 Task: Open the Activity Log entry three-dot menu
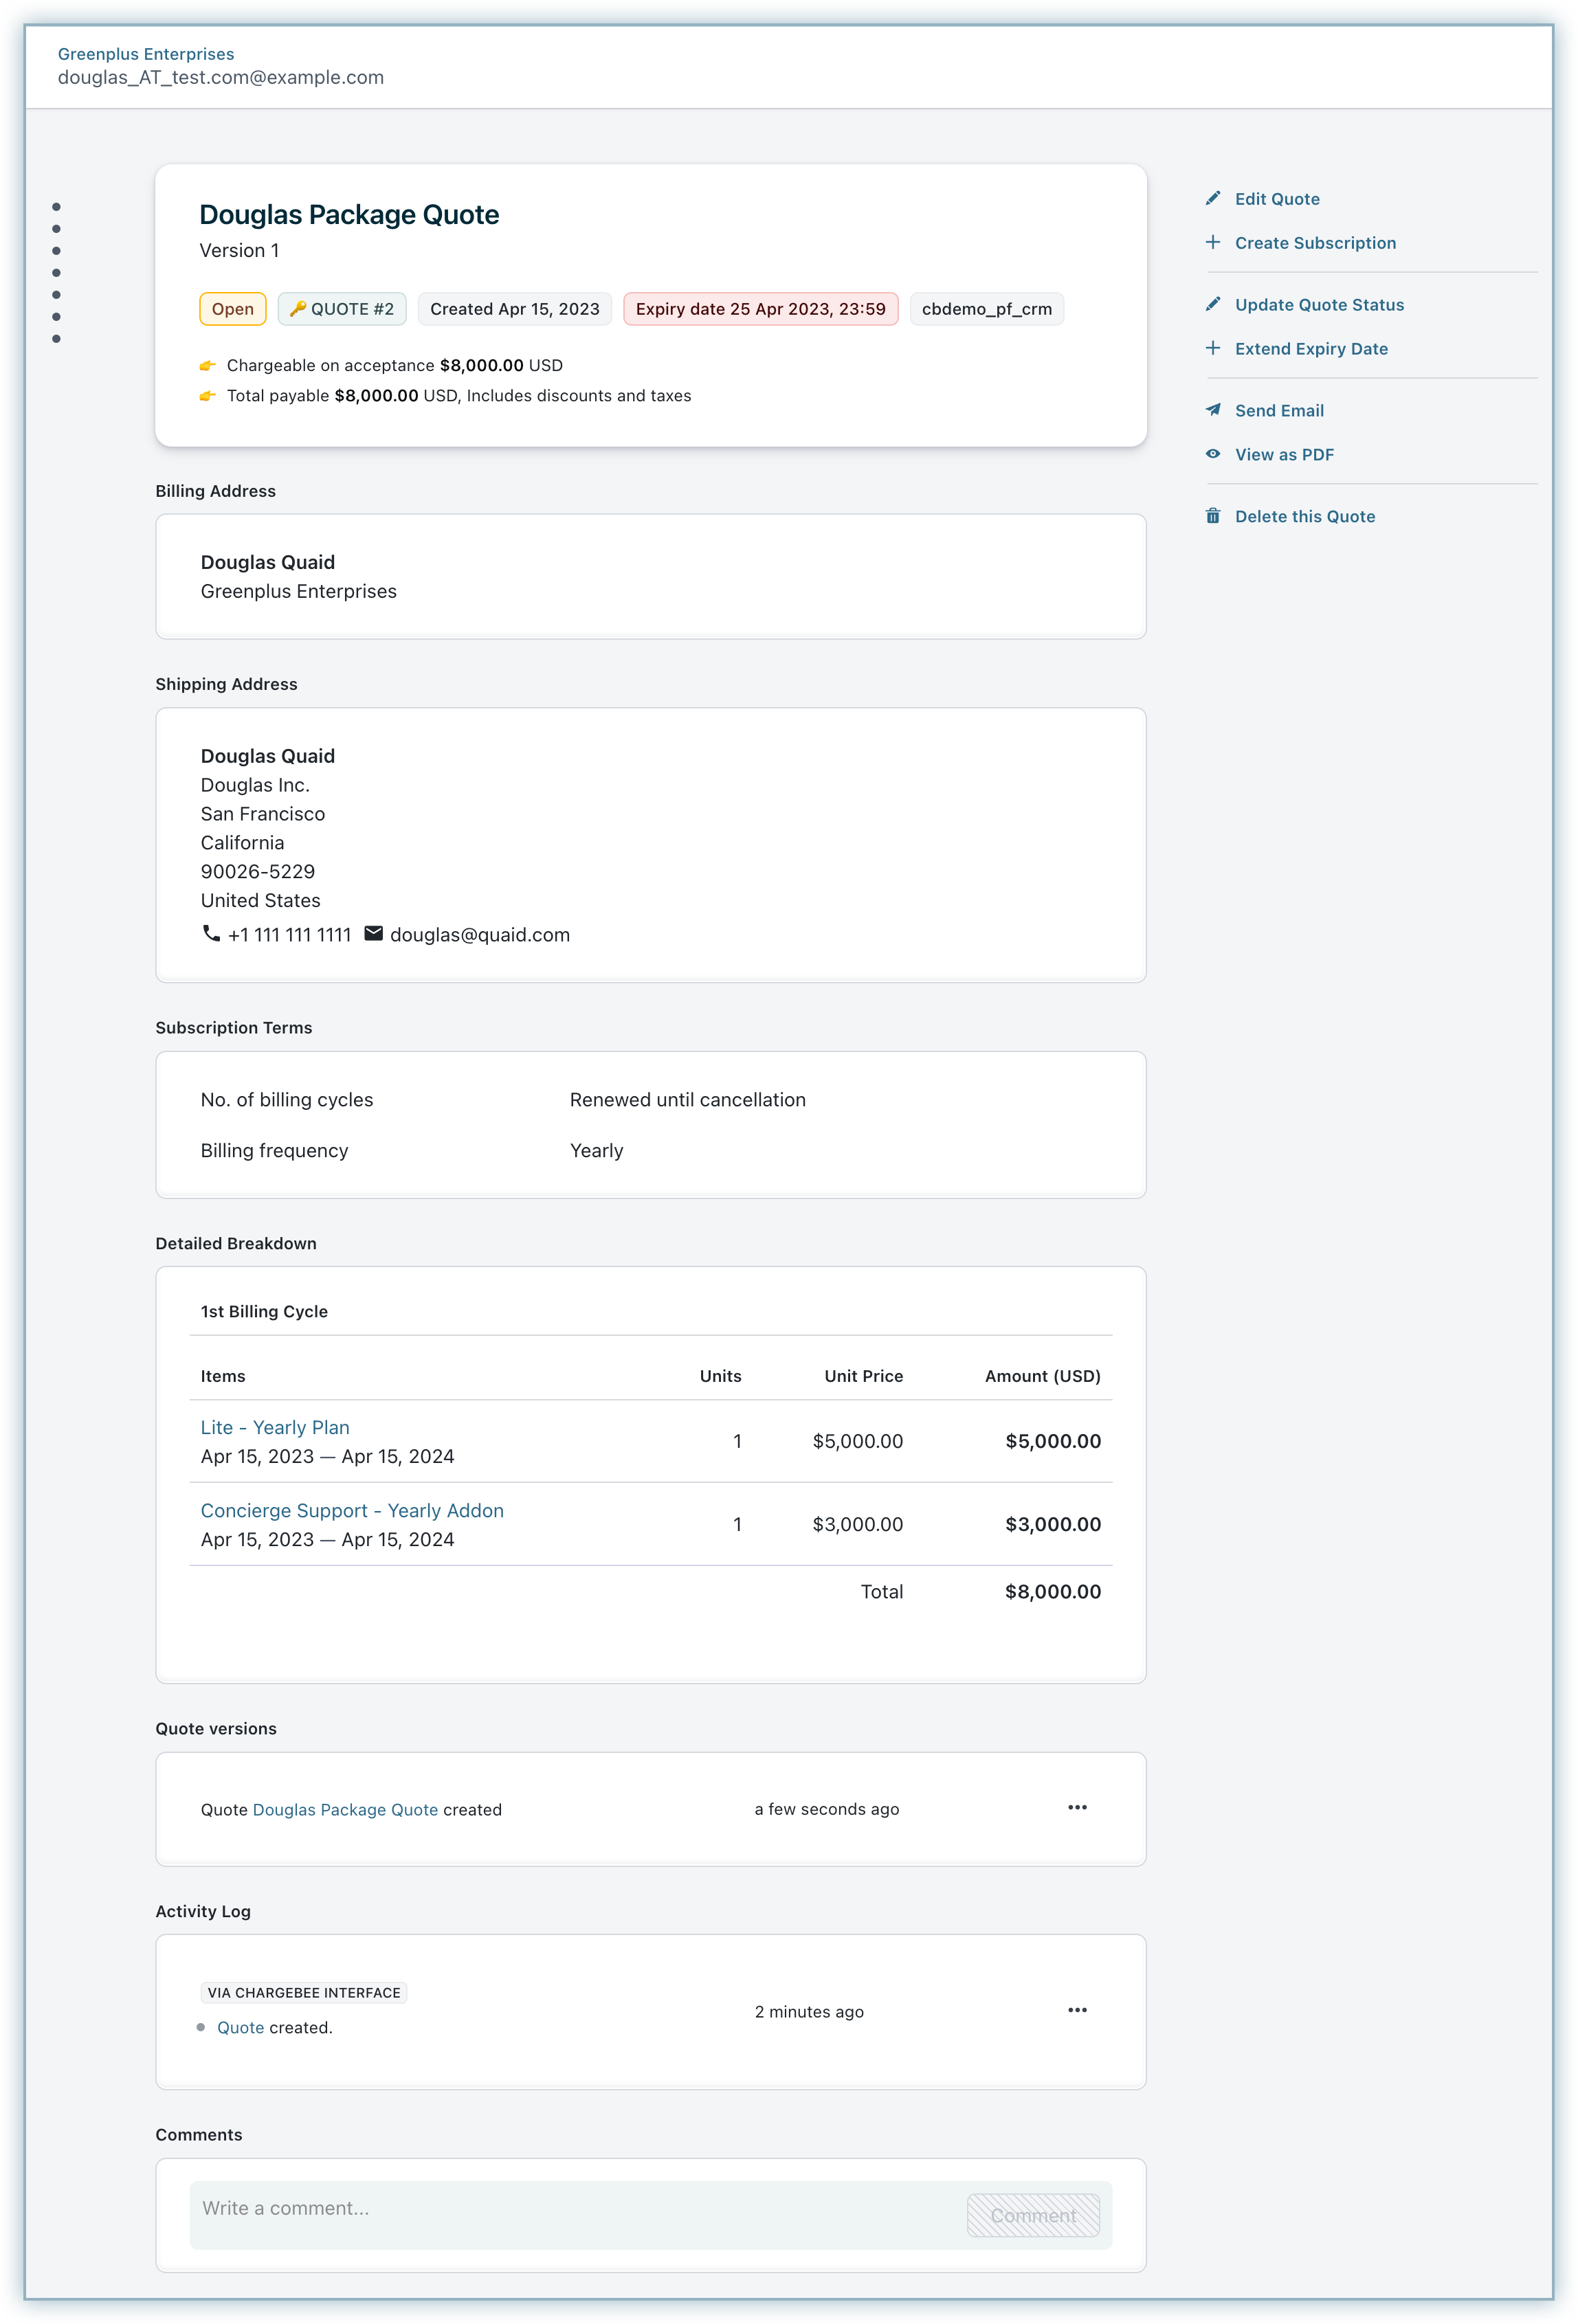point(1077,2010)
